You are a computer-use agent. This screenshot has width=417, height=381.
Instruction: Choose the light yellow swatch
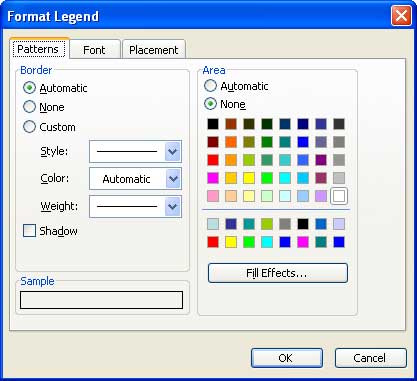(249, 196)
